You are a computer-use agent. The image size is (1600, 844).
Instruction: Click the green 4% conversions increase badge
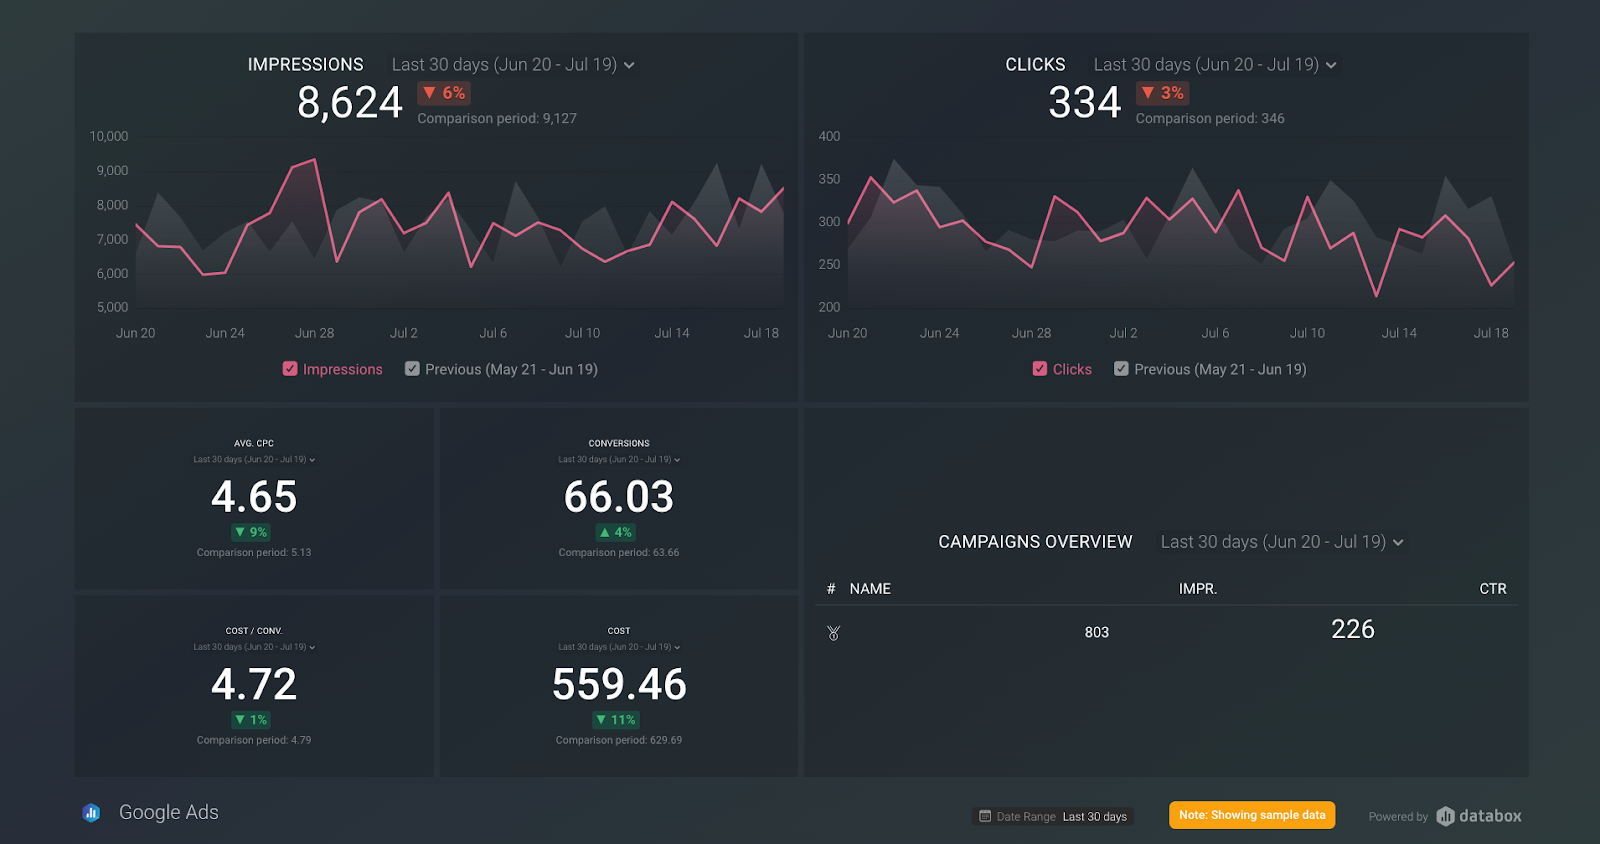(x=616, y=532)
